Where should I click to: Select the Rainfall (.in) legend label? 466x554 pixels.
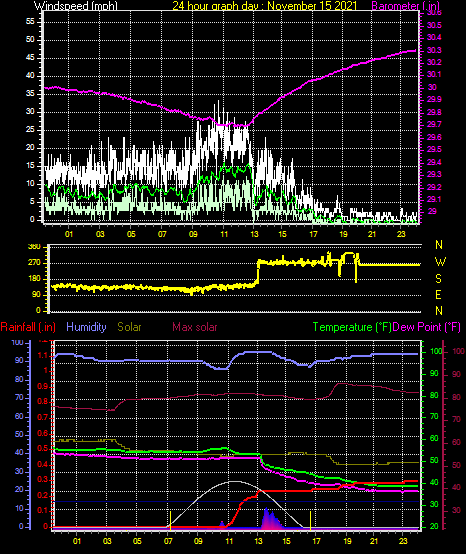point(28,327)
